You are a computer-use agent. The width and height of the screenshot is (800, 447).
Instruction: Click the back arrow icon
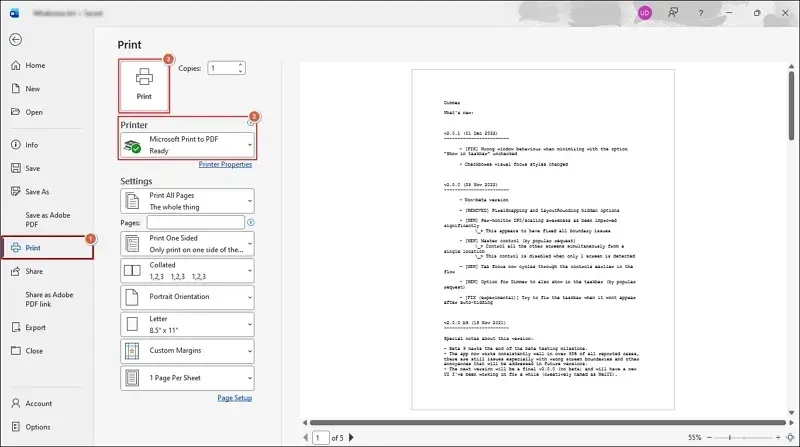(15, 39)
